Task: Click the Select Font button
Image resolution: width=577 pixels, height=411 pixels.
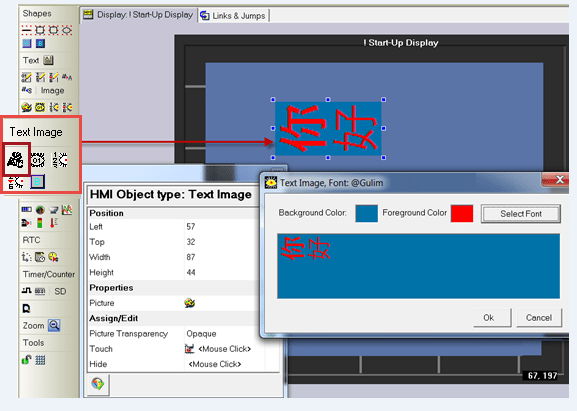Action: coord(521,214)
